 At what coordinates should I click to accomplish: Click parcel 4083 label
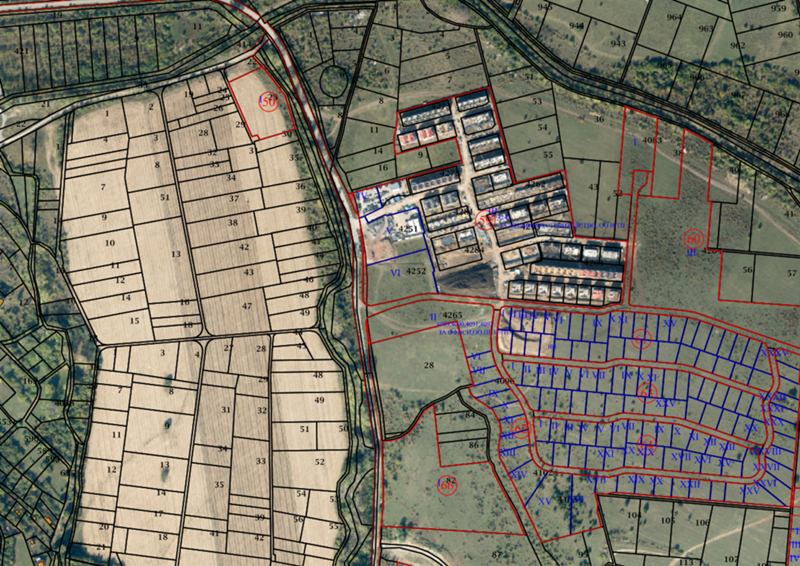[x=651, y=141]
